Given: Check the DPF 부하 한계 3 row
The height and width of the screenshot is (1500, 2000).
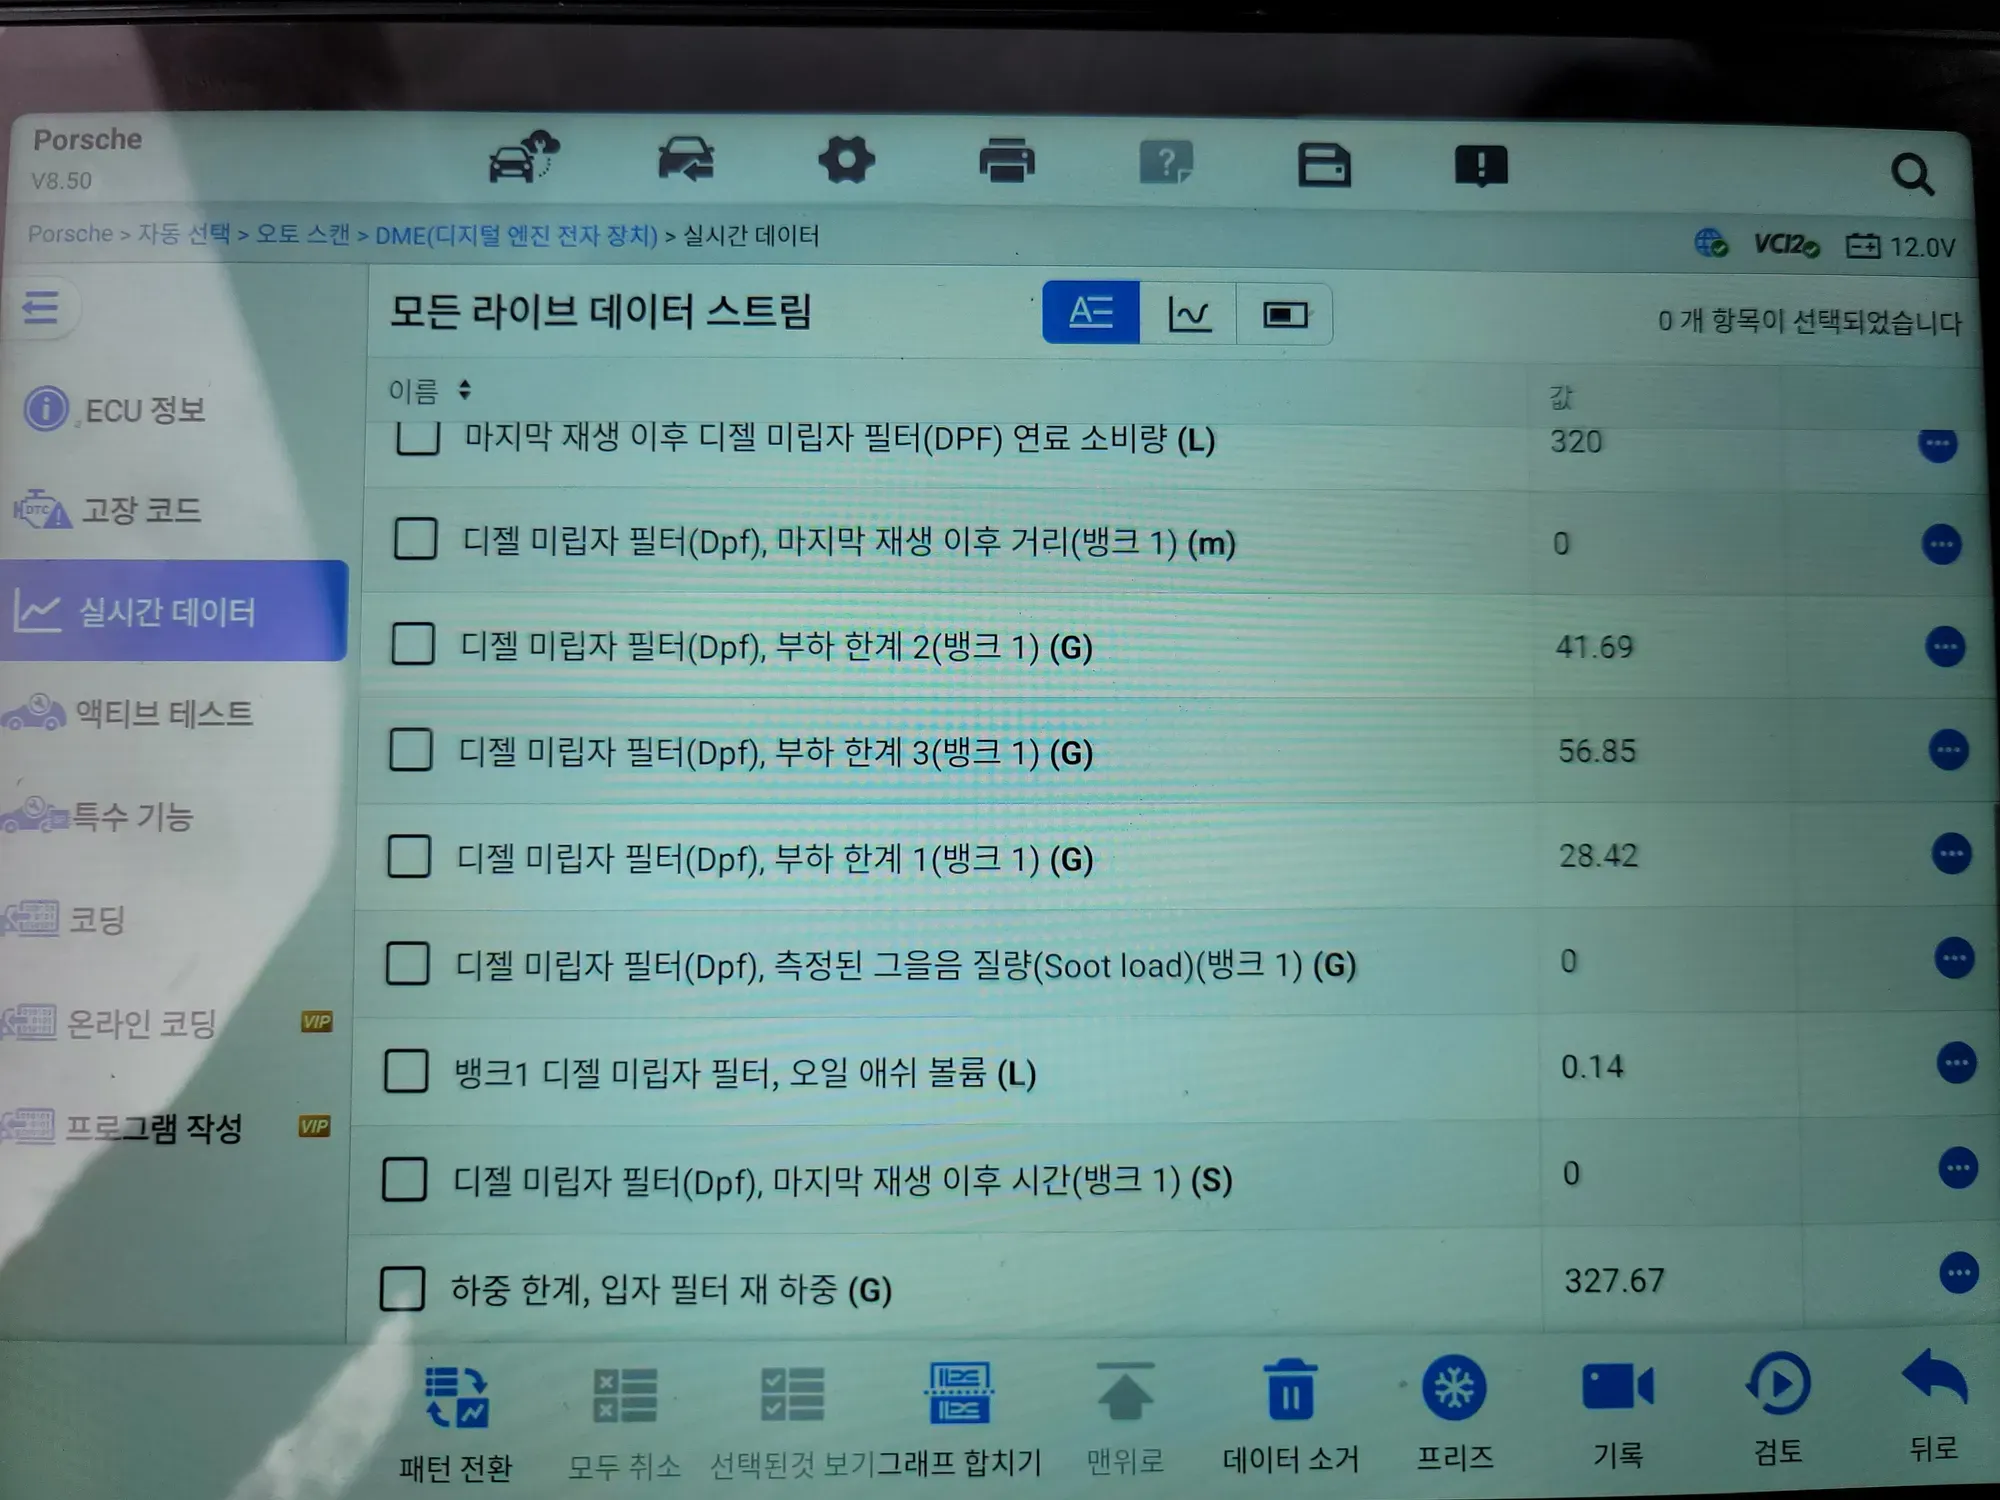Looking at the screenshot, I should 411,750.
